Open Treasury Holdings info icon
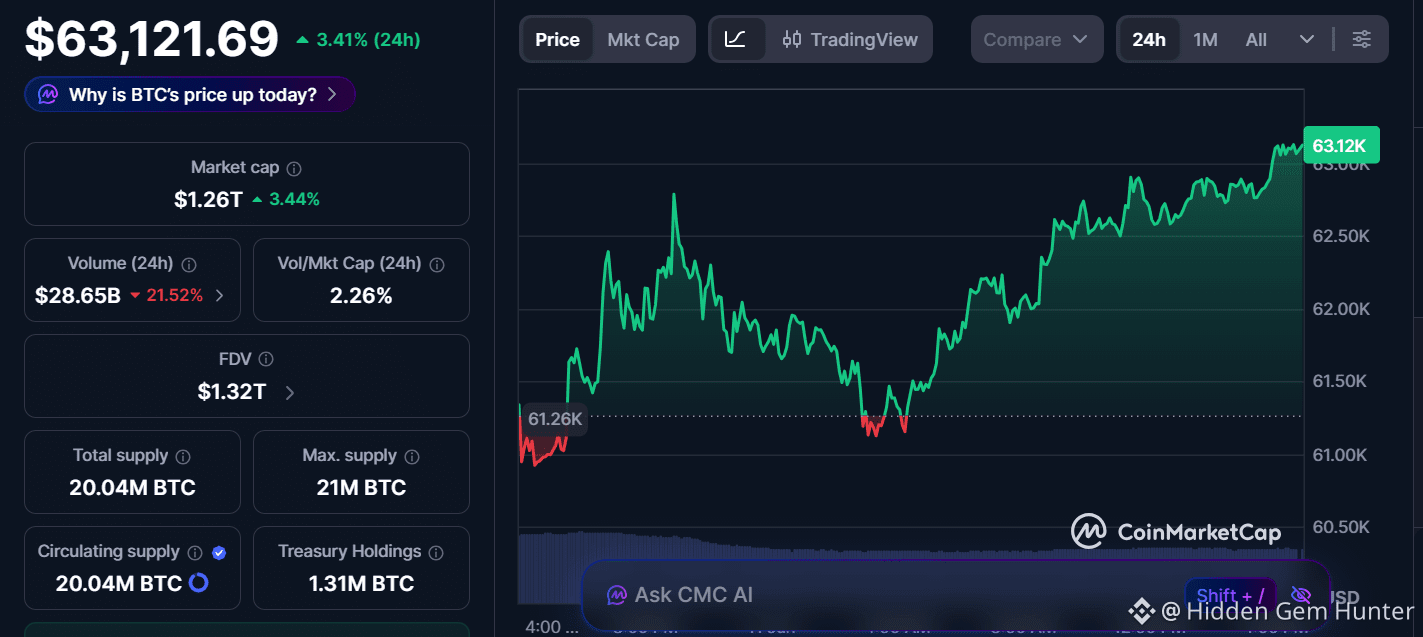1423x637 pixels. (x=436, y=552)
